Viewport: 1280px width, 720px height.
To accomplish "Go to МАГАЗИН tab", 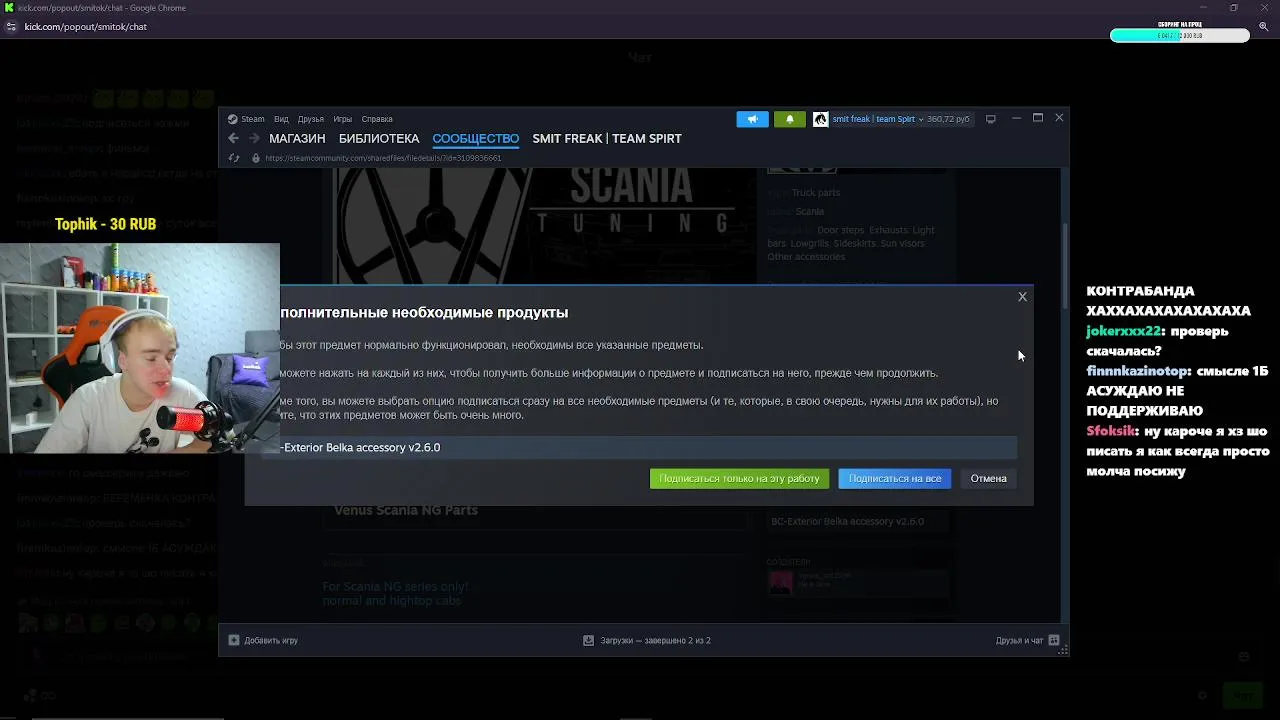I will pos(297,139).
